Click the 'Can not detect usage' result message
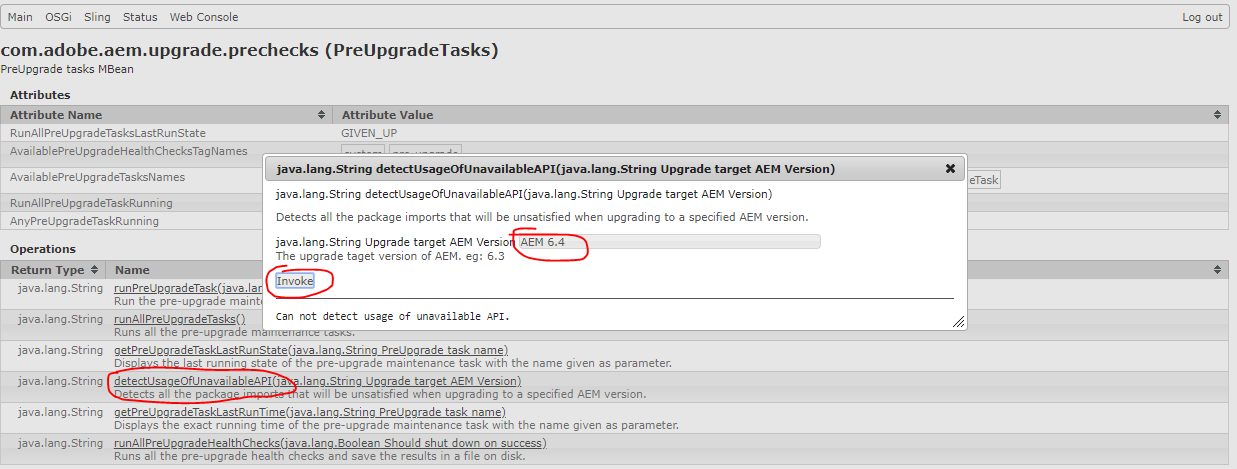This screenshot has height=469, width=1237. [392, 317]
